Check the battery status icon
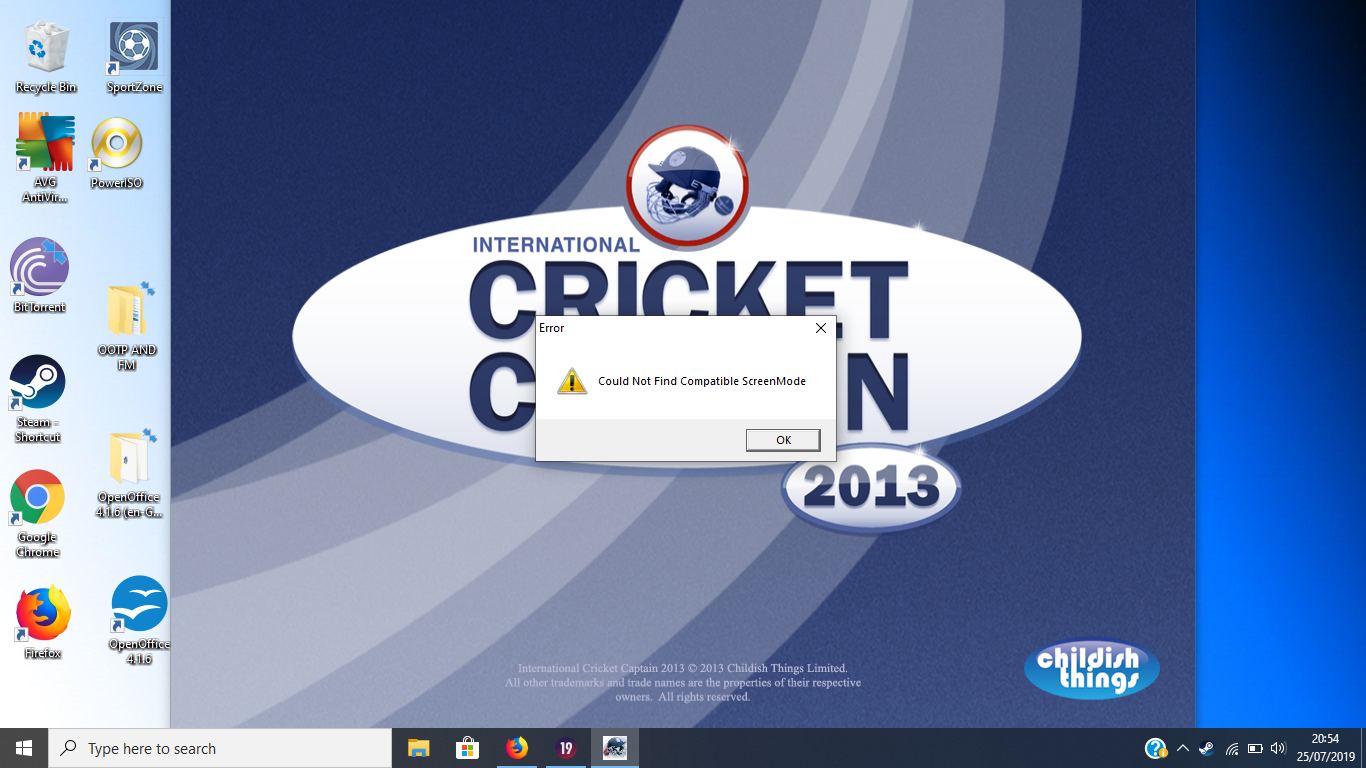The width and height of the screenshot is (1366, 768). coord(1255,748)
